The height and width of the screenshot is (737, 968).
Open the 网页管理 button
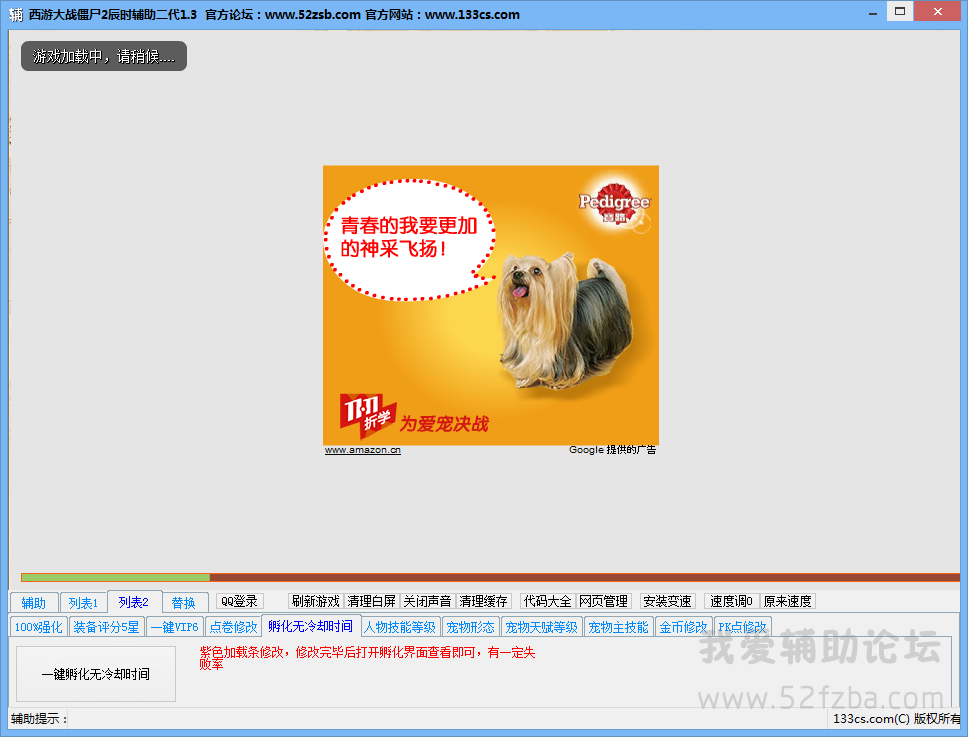[604, 601]
